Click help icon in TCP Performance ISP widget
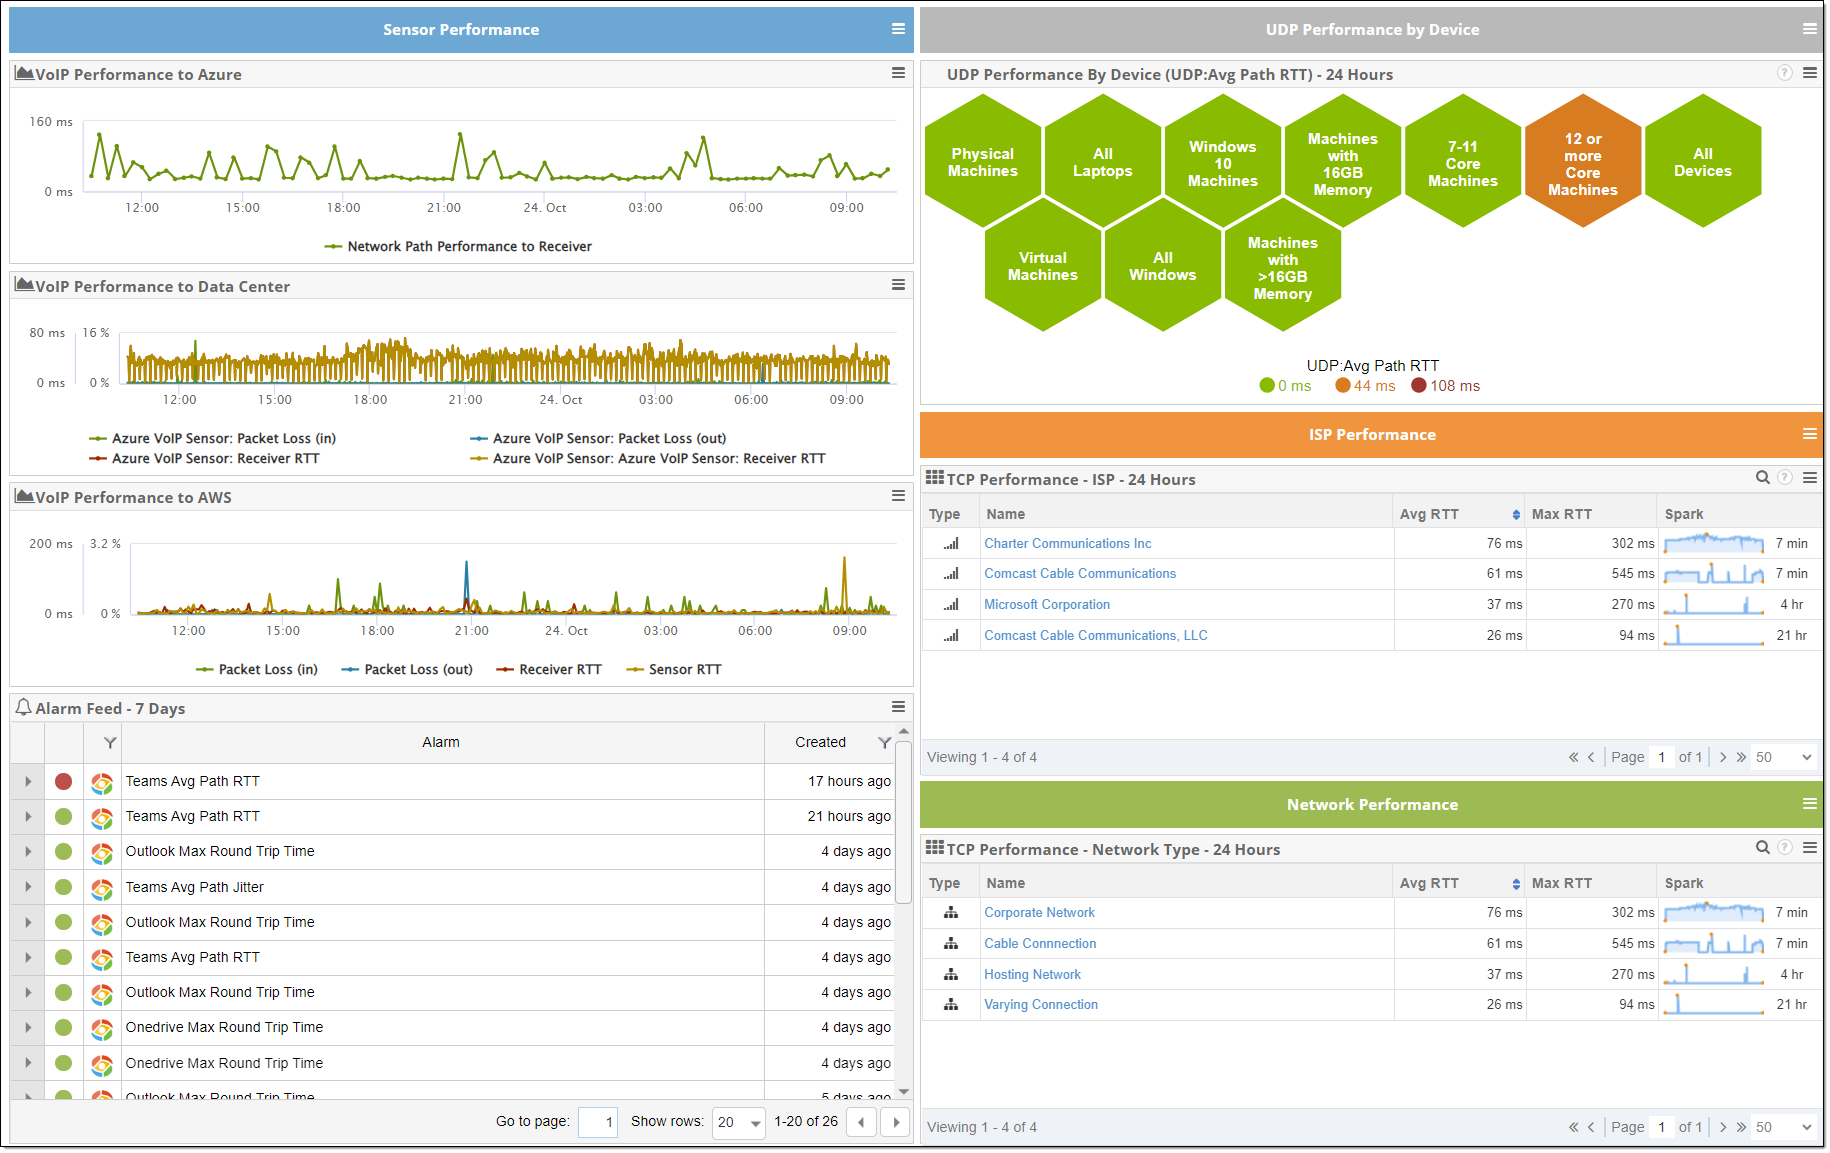 coord(1785,478)
